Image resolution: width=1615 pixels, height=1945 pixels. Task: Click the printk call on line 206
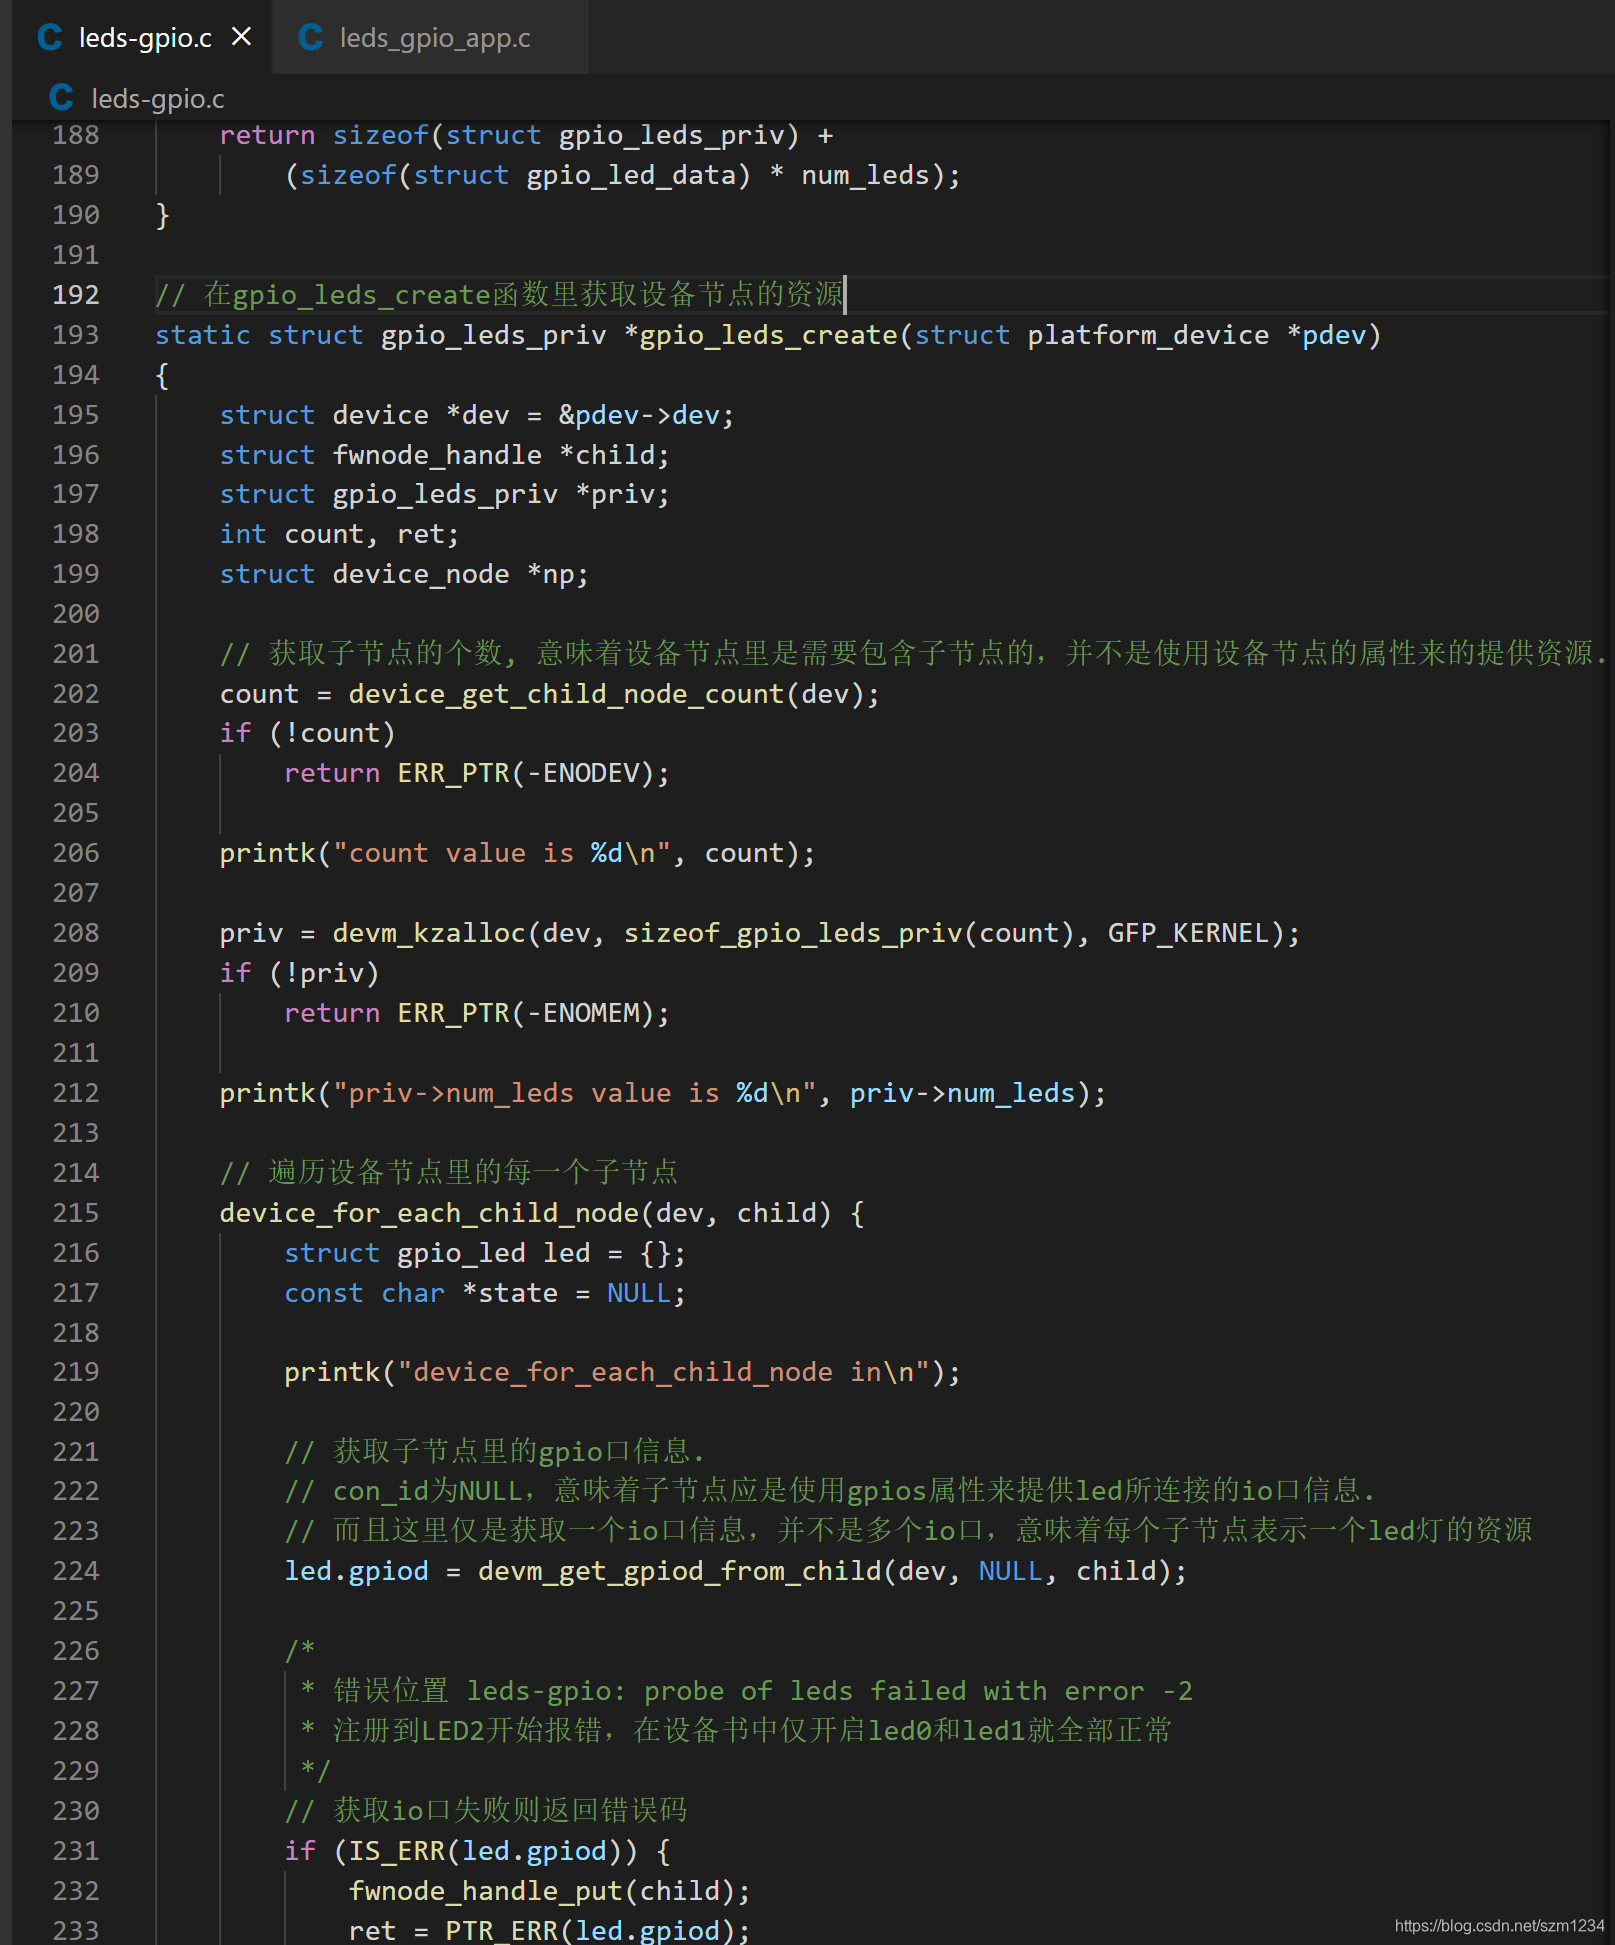coord(266,852)
